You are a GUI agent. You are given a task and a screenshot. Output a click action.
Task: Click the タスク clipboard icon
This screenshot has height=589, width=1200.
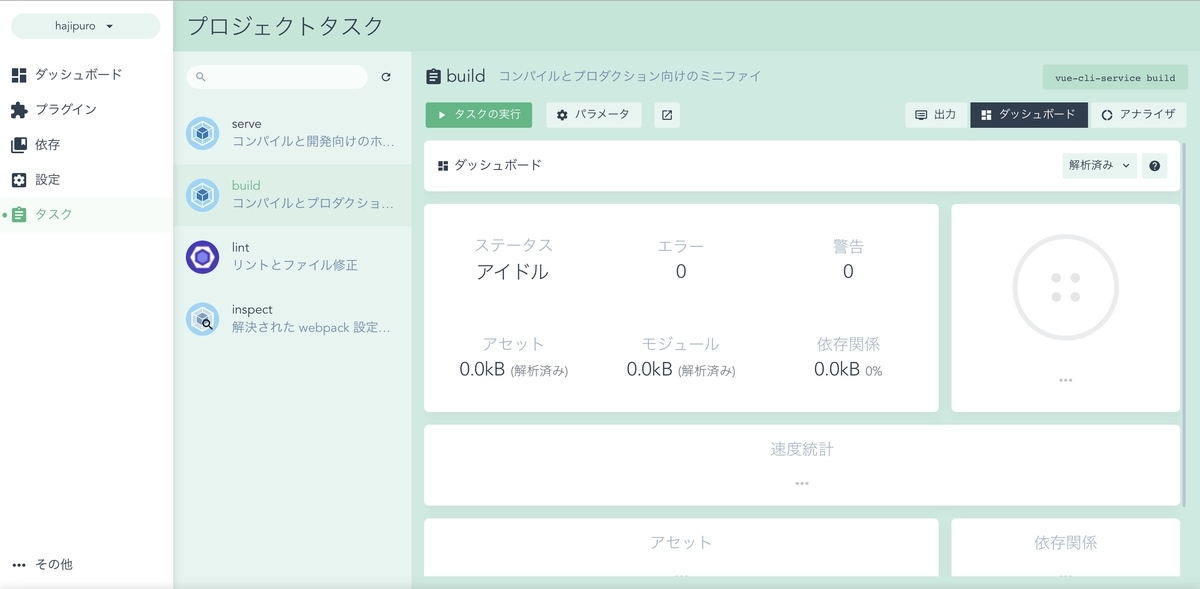click(19, 215)
